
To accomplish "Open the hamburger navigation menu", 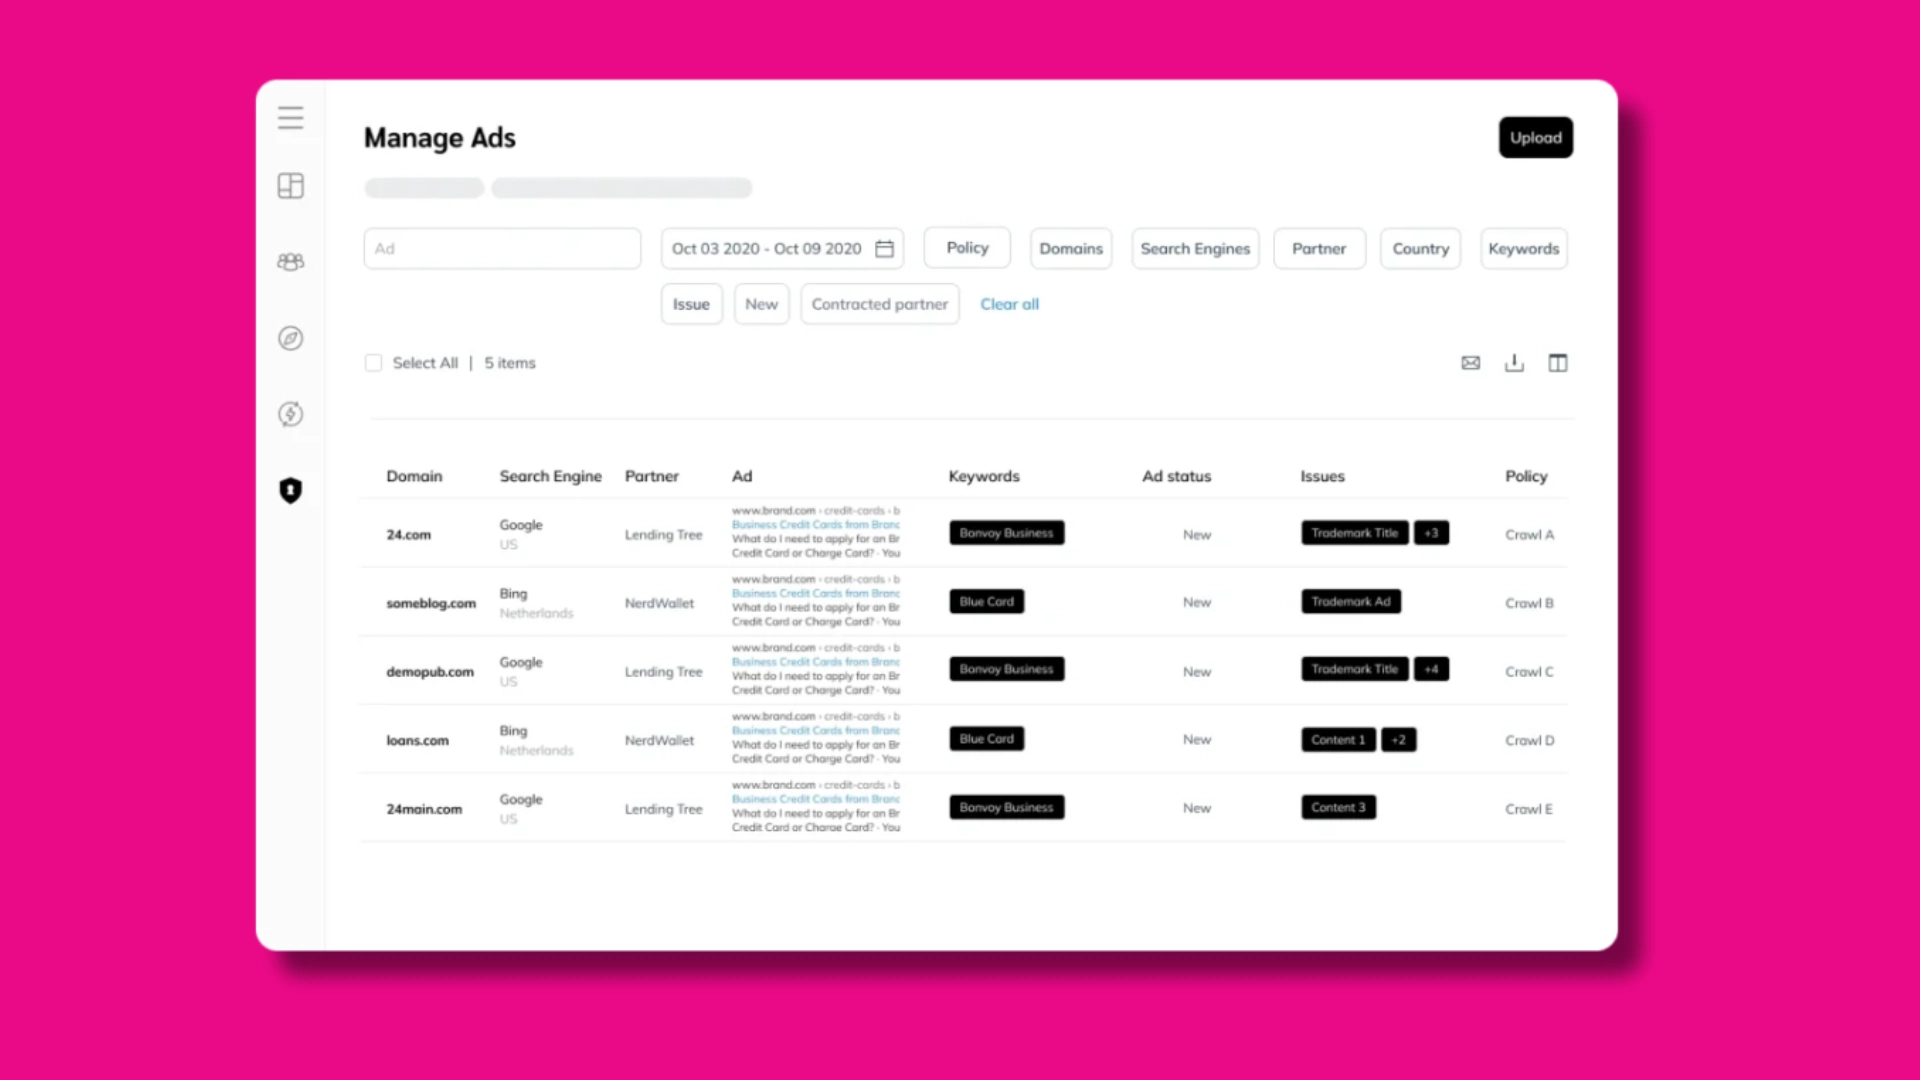I will coord(290,117).
